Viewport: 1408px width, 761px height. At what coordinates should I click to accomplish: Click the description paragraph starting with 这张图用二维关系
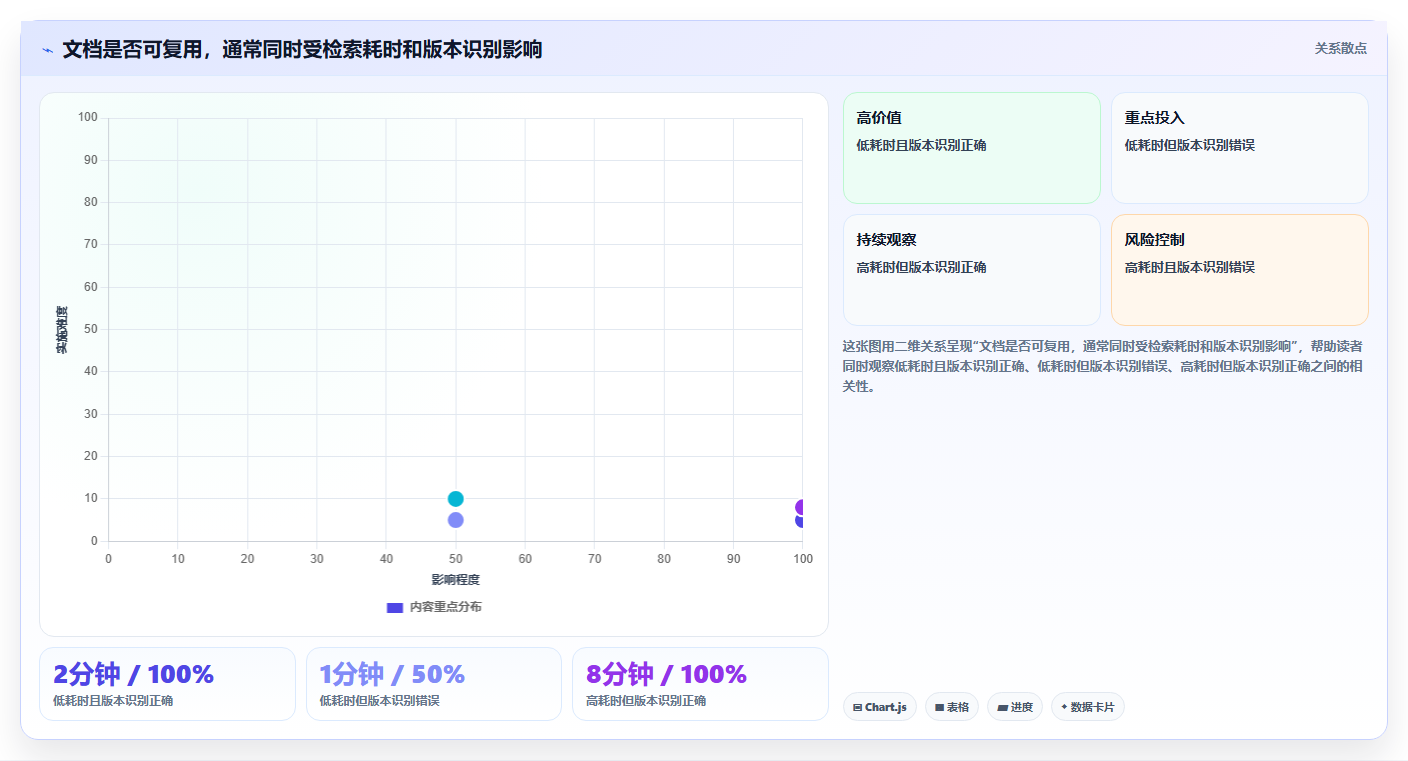pos(1103,366)
